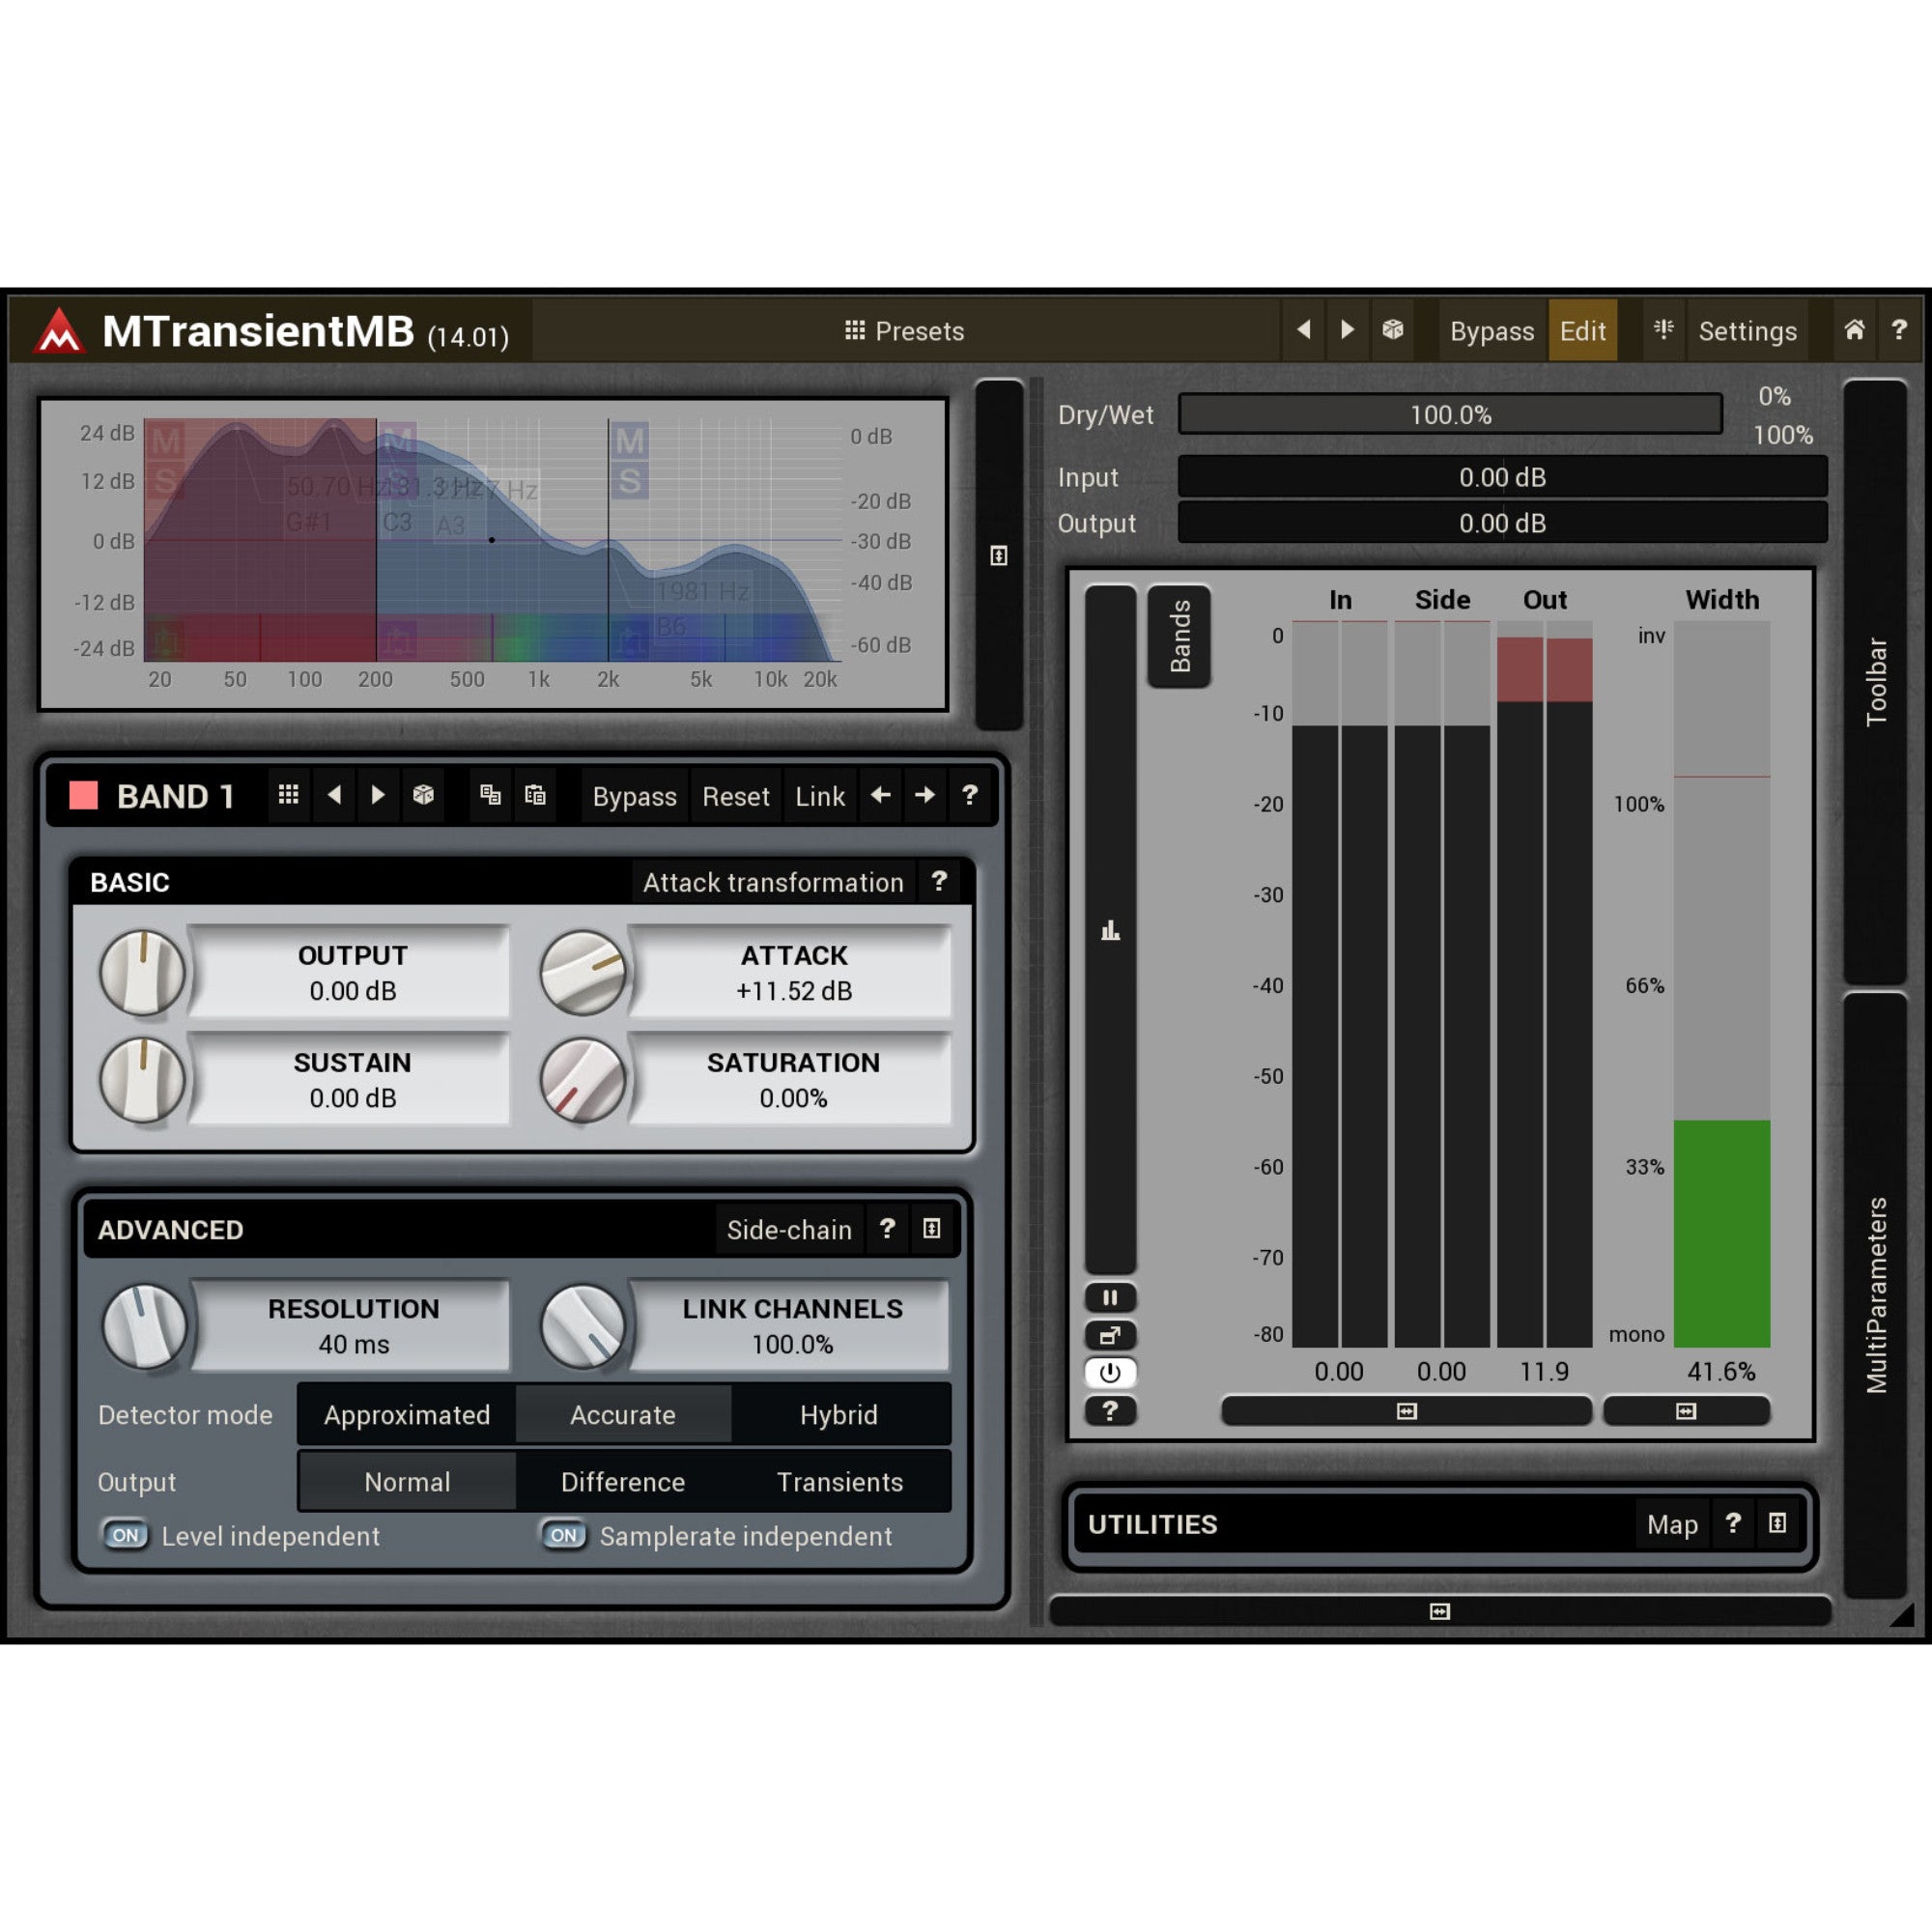
Task: Expand the Utilities panel icon
Action: point(1777,1523)
